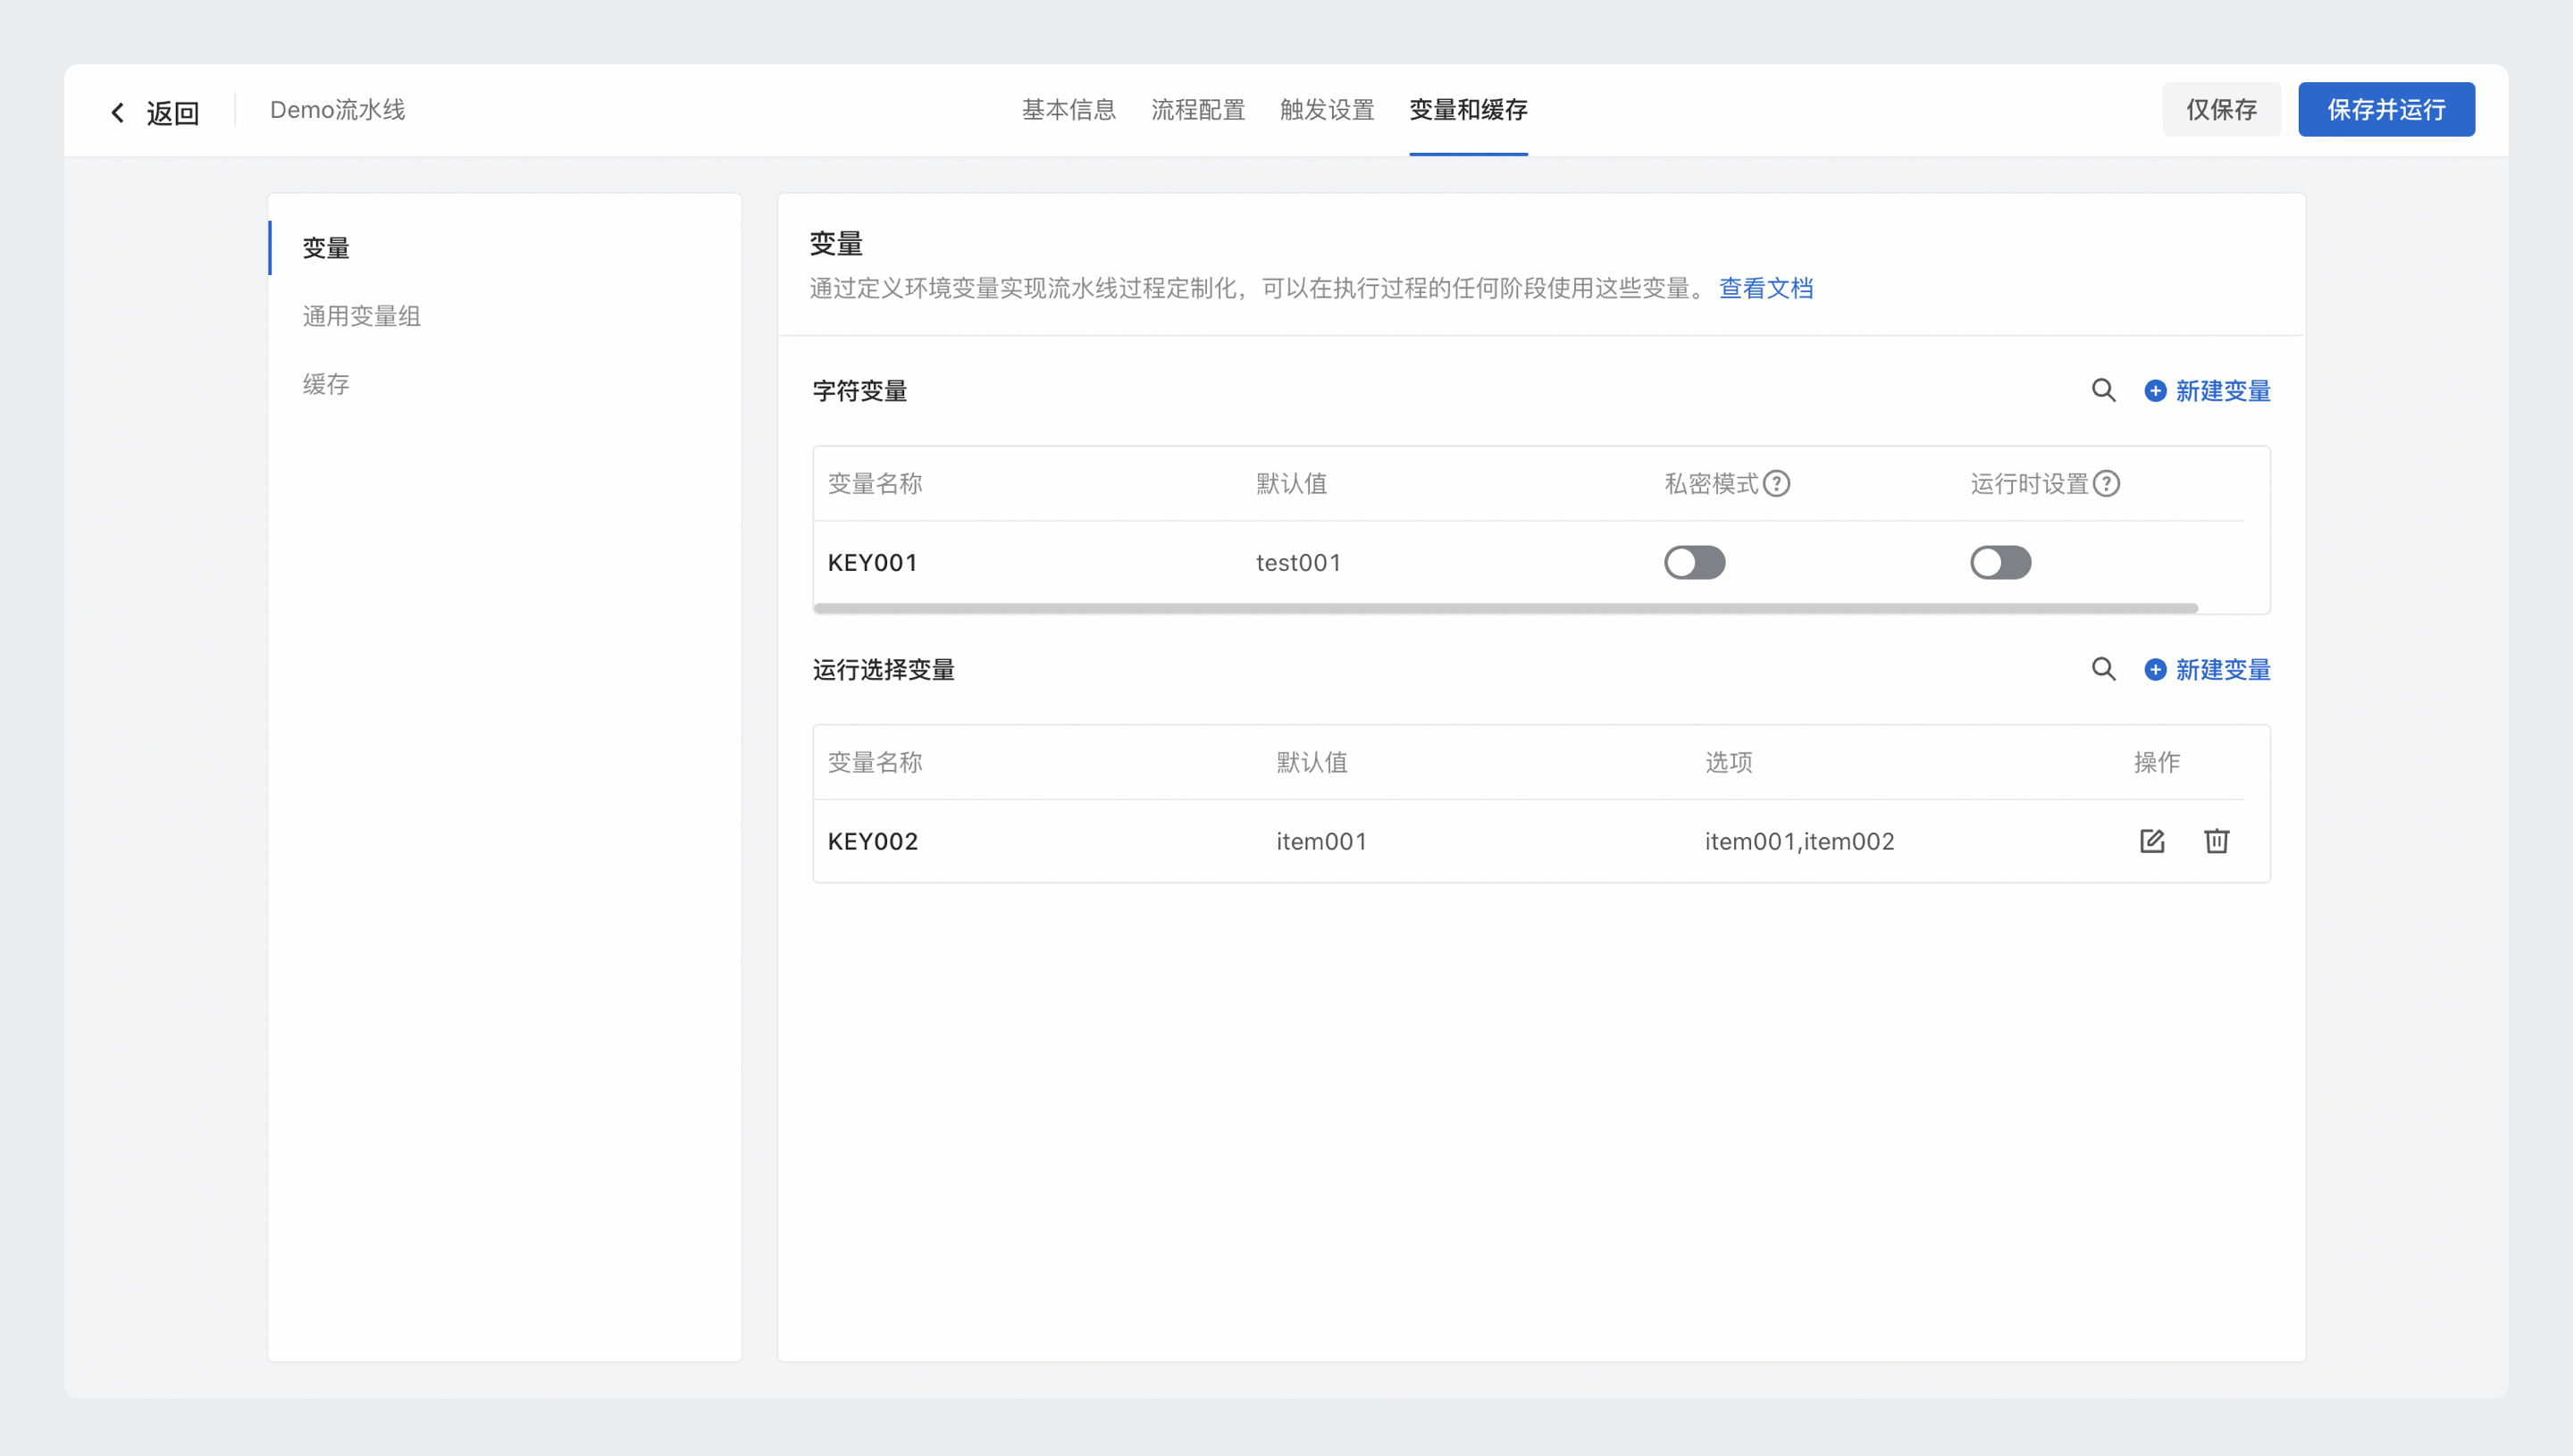Open search in 运行选择变量 section
This screenshot has width=2573, height=1456.
(2103, 669)
